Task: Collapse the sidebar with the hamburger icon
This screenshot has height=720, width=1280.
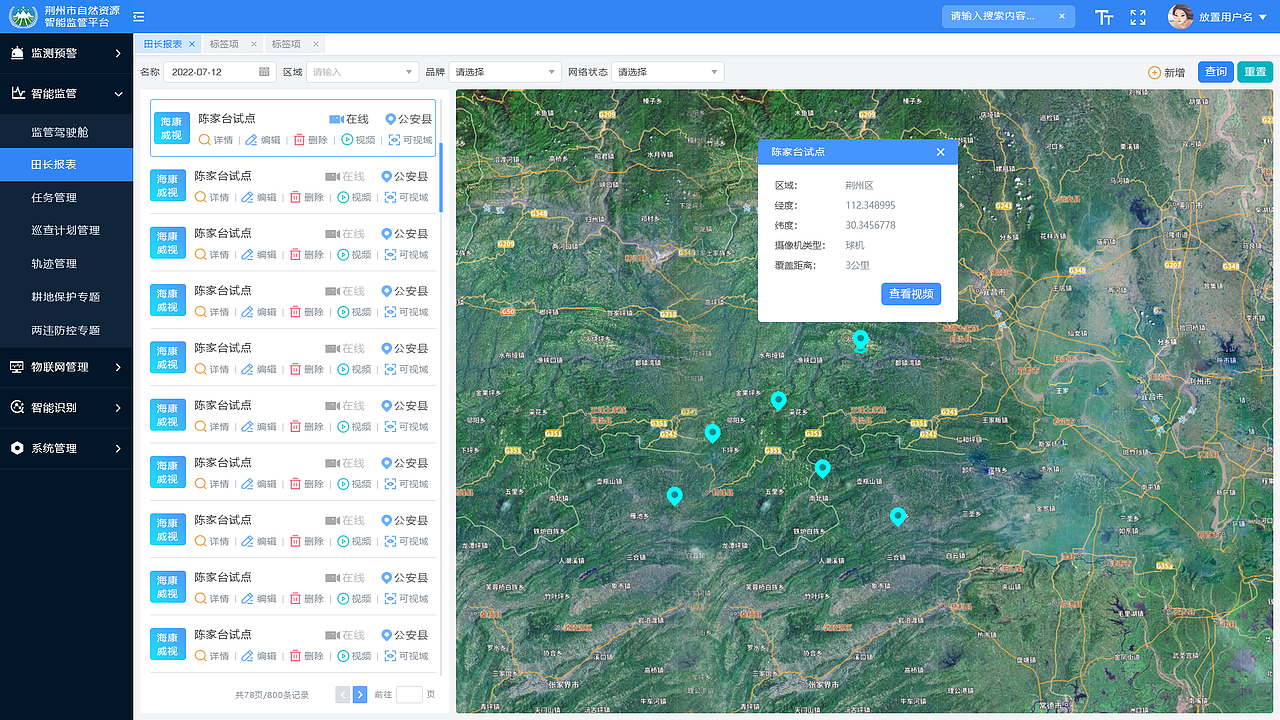Action: 138,17
